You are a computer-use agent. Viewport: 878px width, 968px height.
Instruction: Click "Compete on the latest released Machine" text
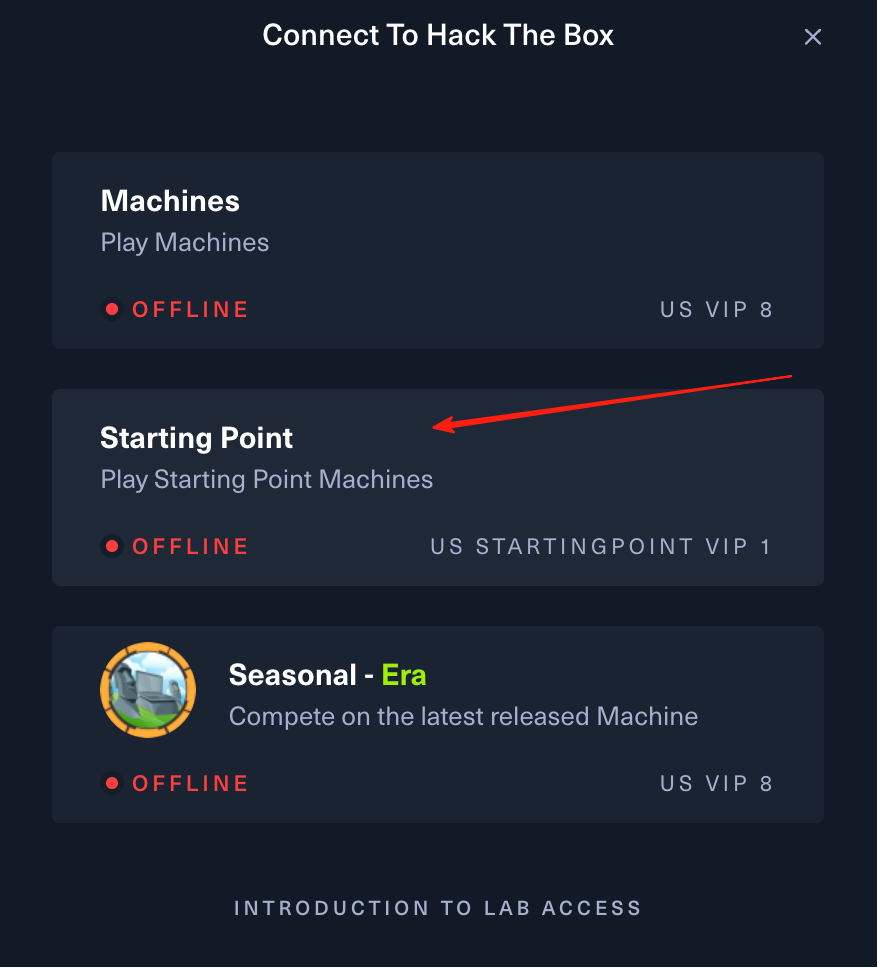click(x=463, y=716)
